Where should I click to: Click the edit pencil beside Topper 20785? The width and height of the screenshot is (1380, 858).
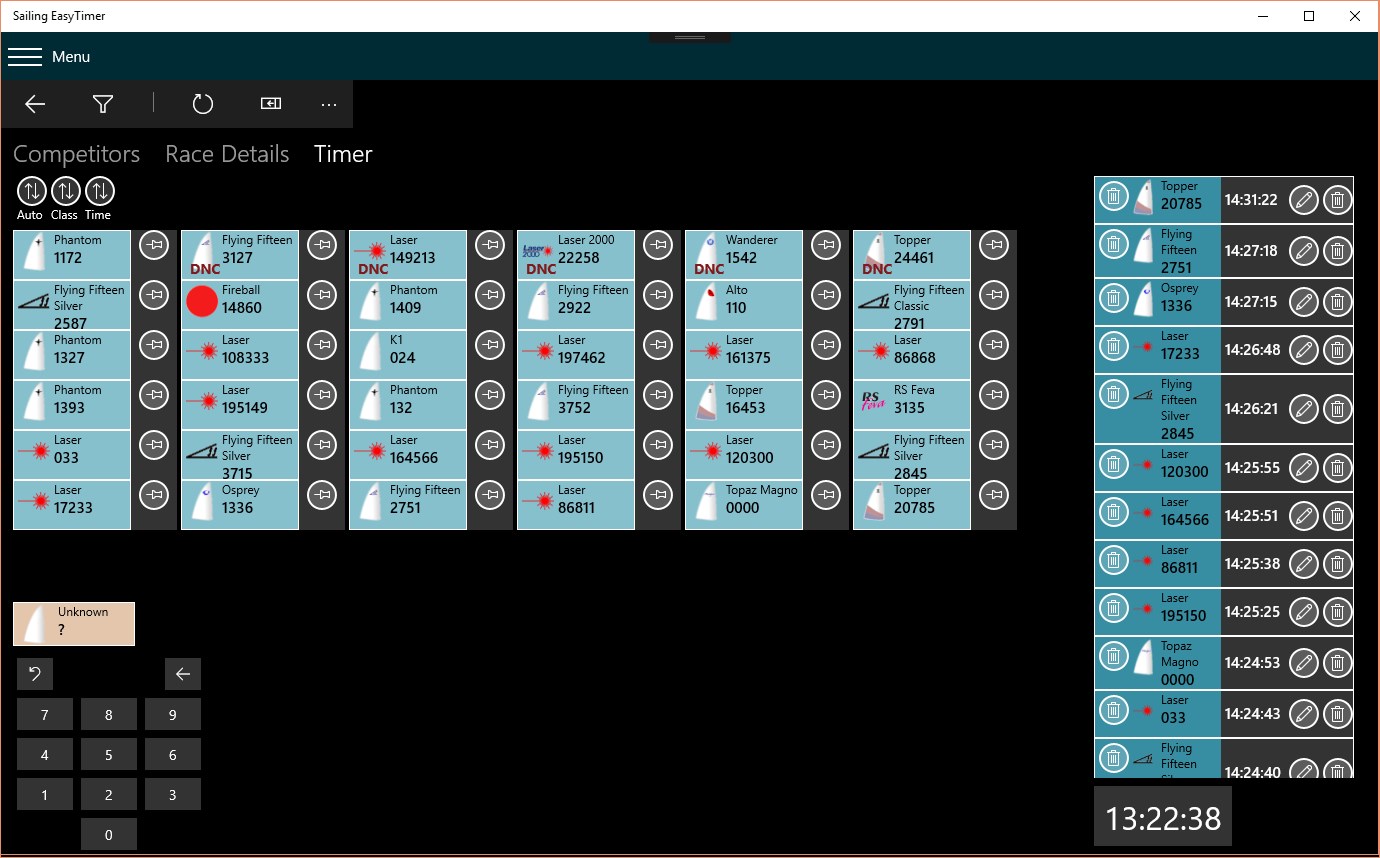tap(1304, 199)
